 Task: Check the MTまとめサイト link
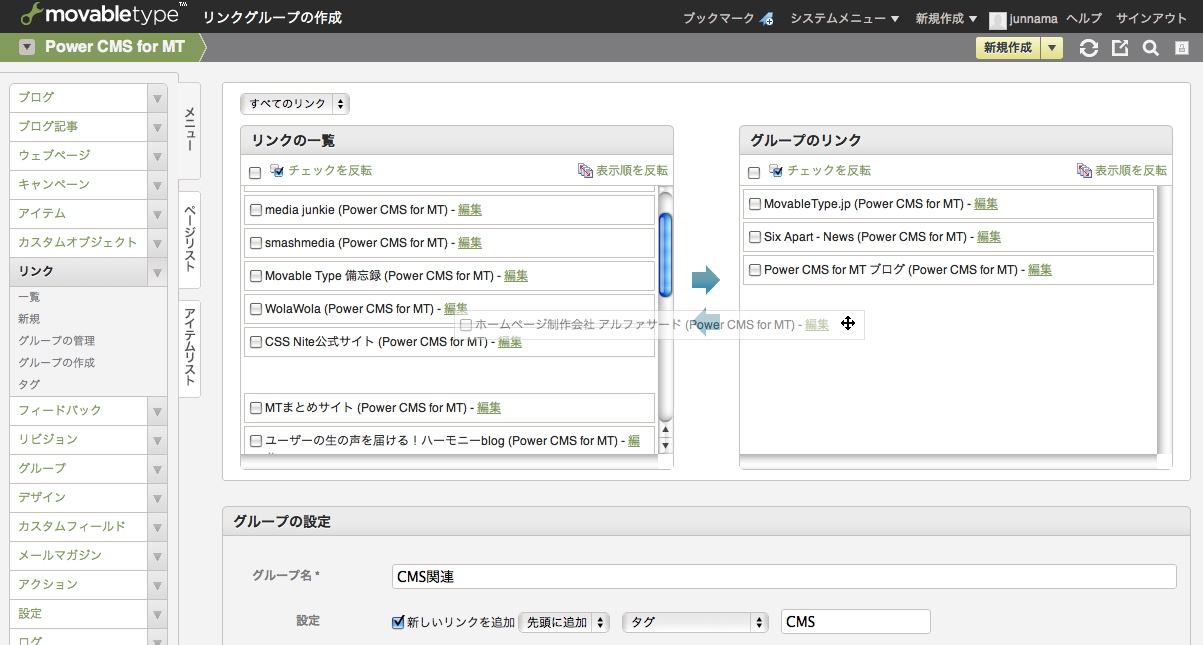(256, 408)
